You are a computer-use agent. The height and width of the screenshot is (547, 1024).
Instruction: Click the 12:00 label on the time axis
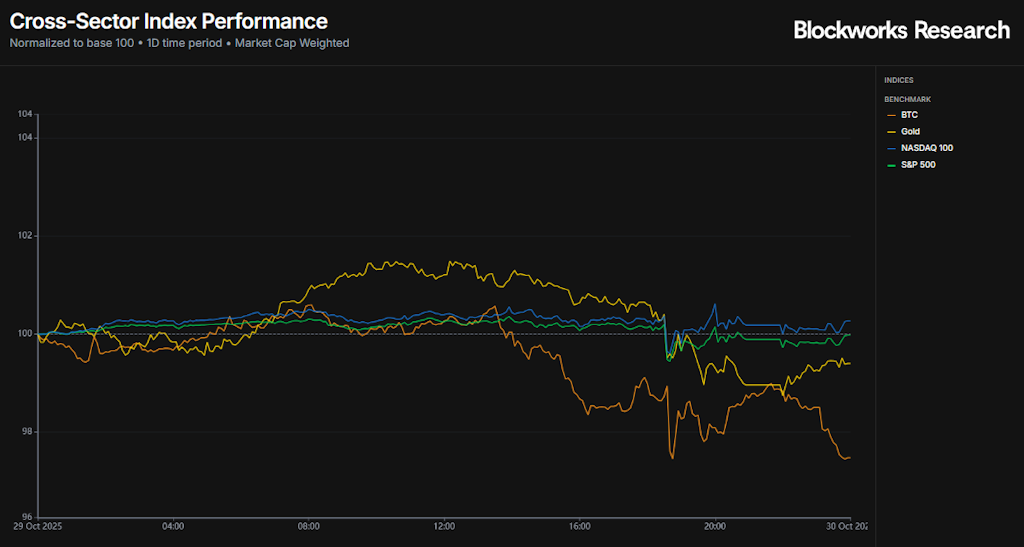pyautogui.click(x=444, y=526)
